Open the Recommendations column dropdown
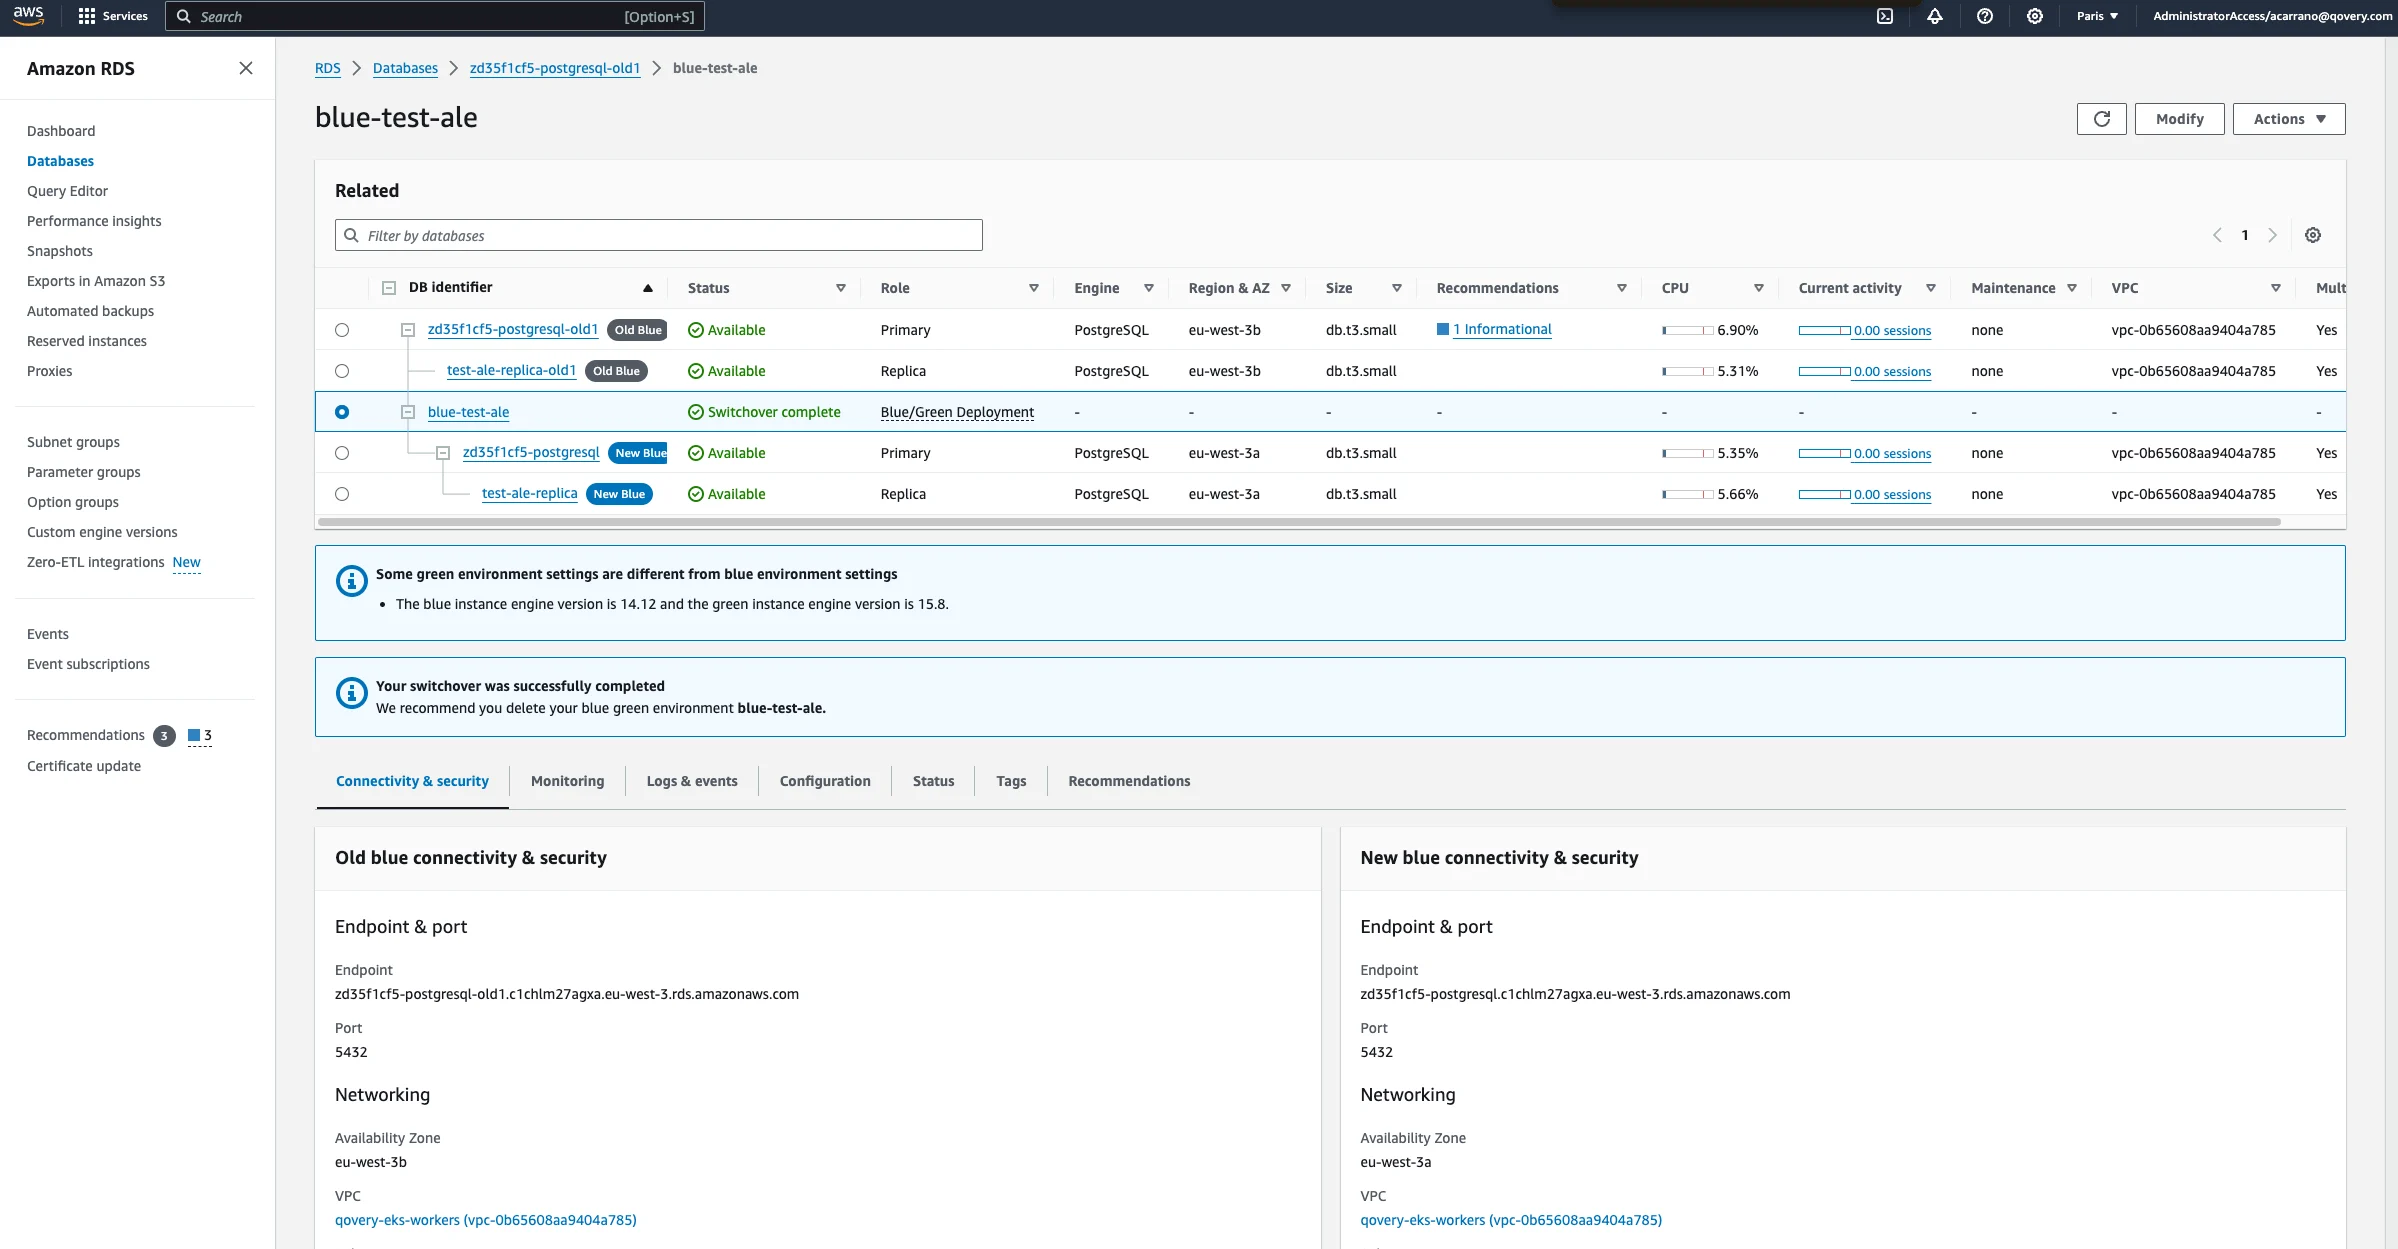 [1622, 288]
